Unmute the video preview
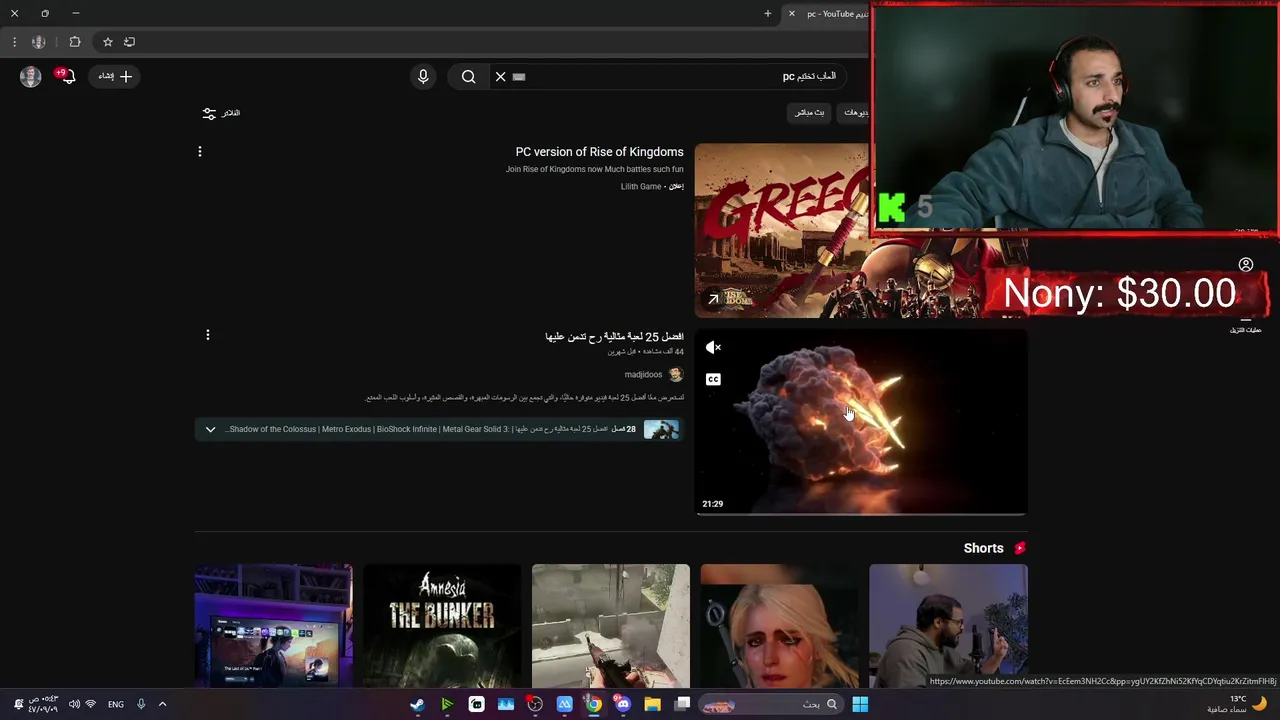 tap(713, 348)
